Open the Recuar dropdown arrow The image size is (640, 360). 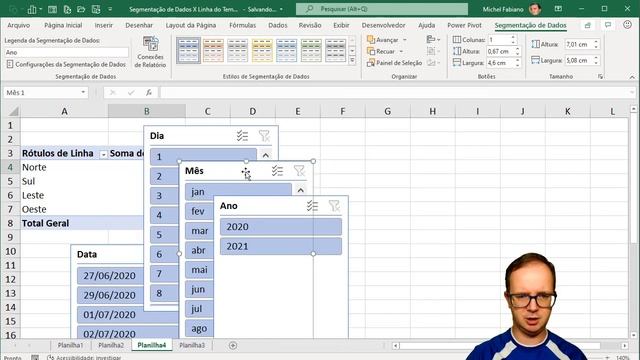401,51
